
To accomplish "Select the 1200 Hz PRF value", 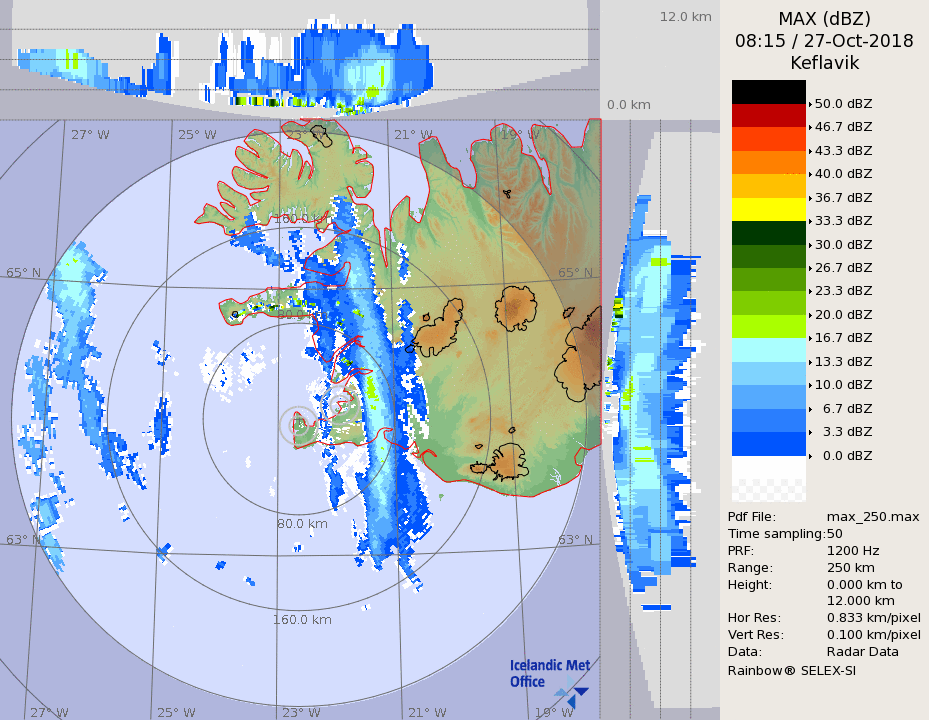I will 853,550.
